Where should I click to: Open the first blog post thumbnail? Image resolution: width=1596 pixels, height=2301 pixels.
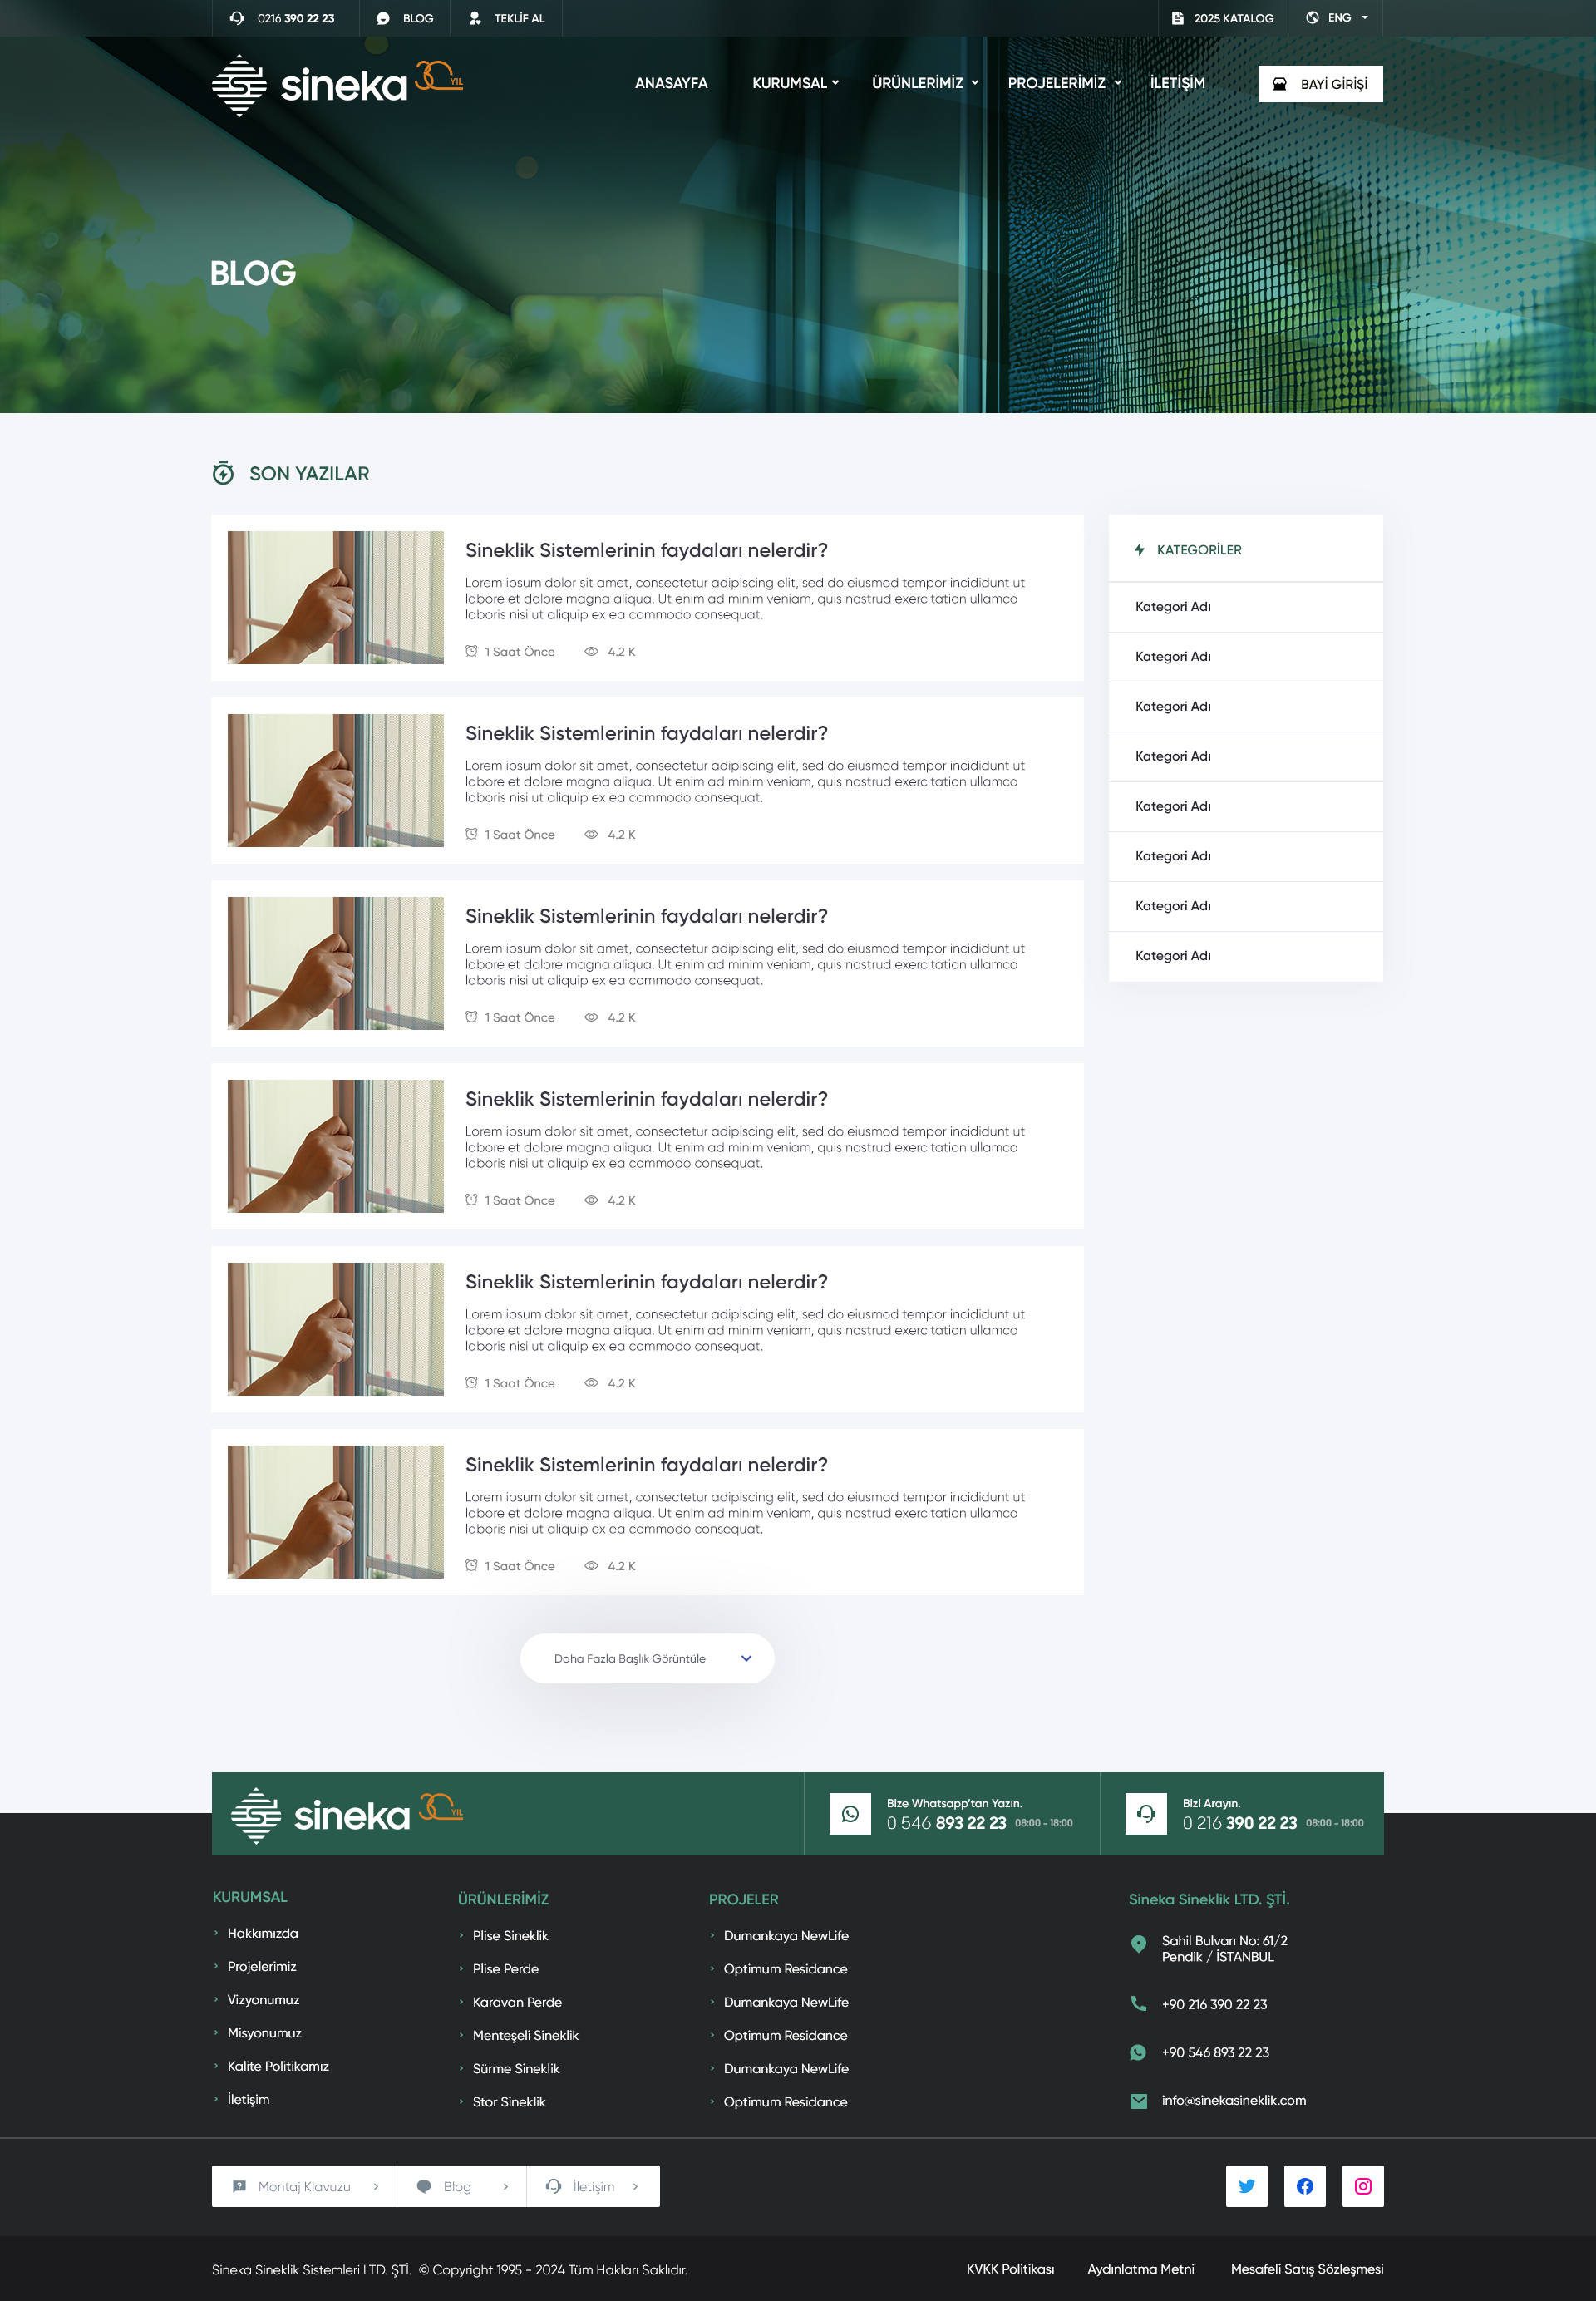tap(335, 597)
